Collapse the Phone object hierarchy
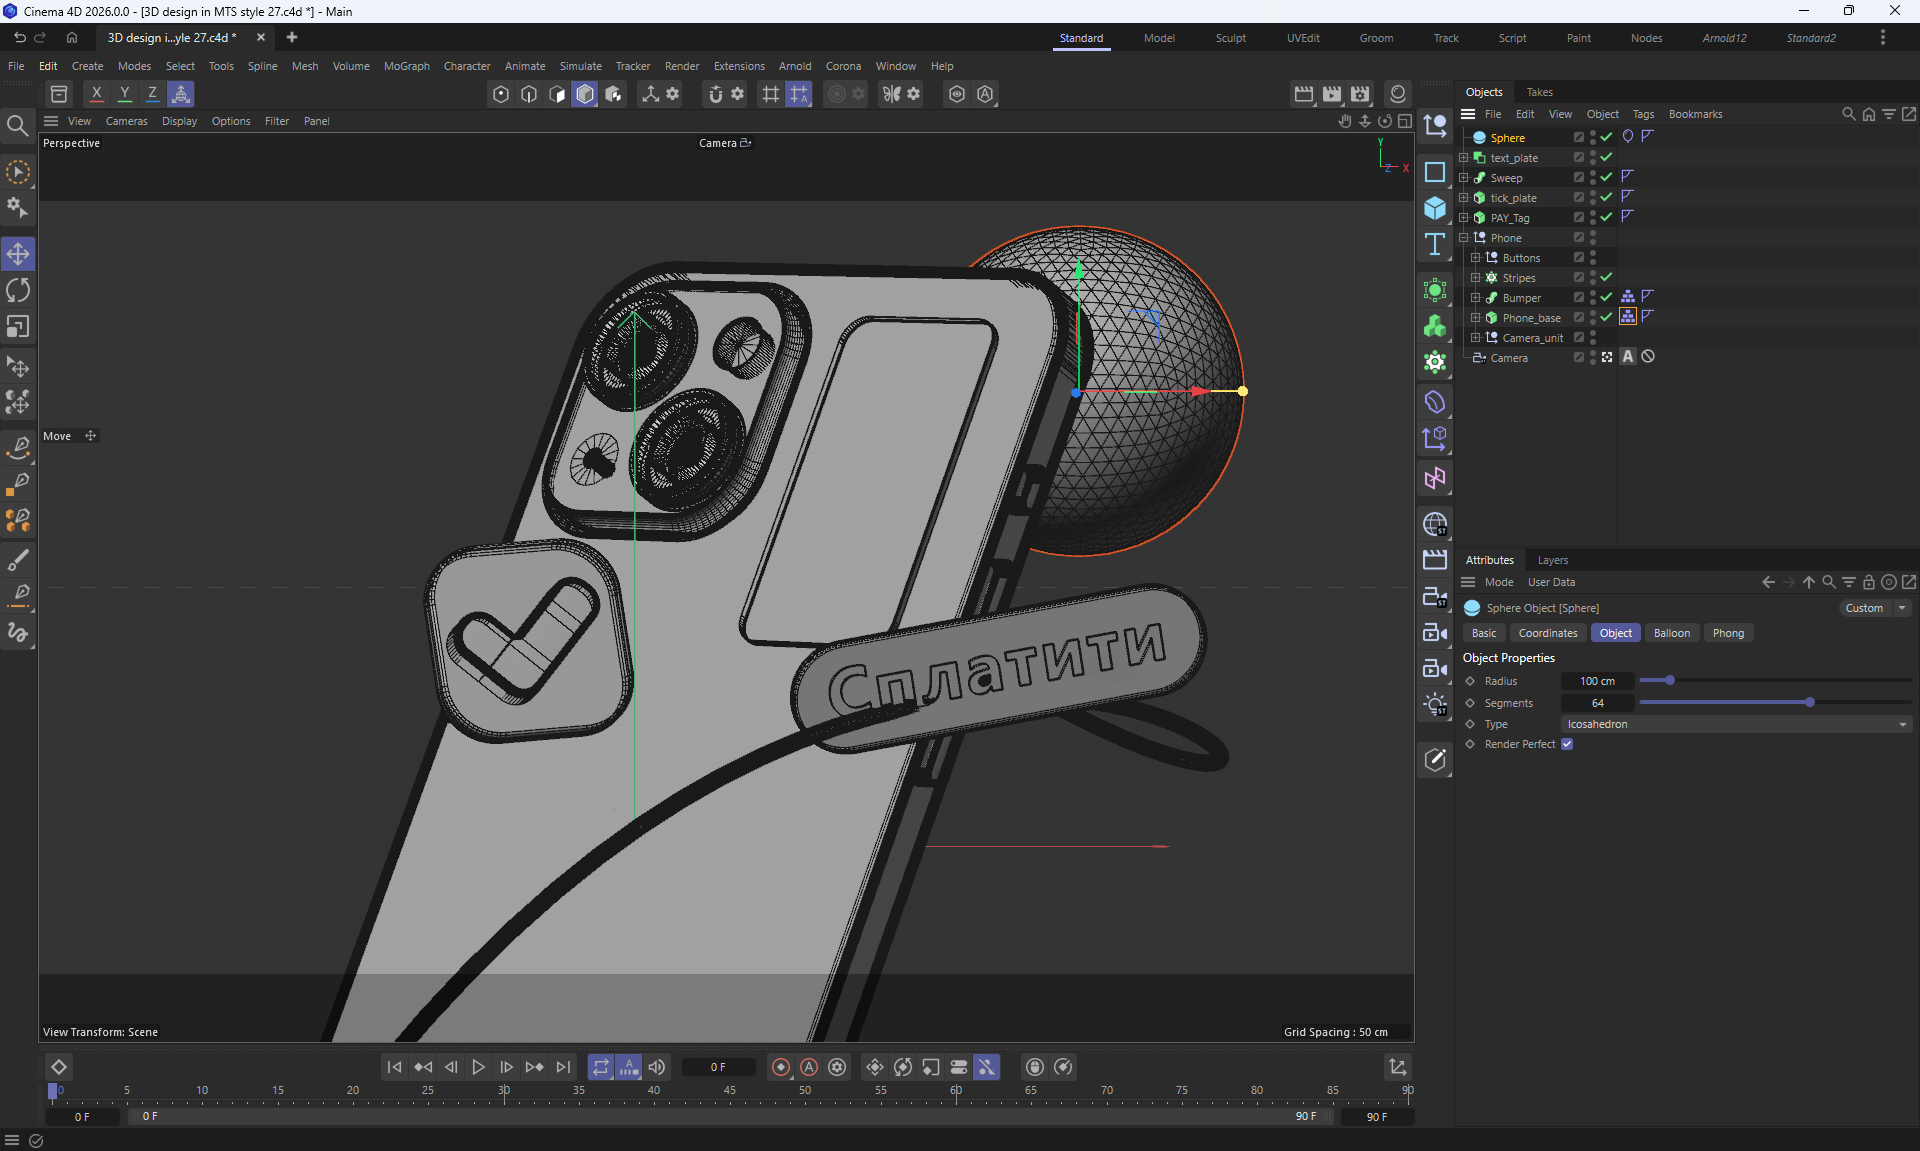This screenshot has height=1151, width=1920. pyautogui.click(x=1464, y=238)
